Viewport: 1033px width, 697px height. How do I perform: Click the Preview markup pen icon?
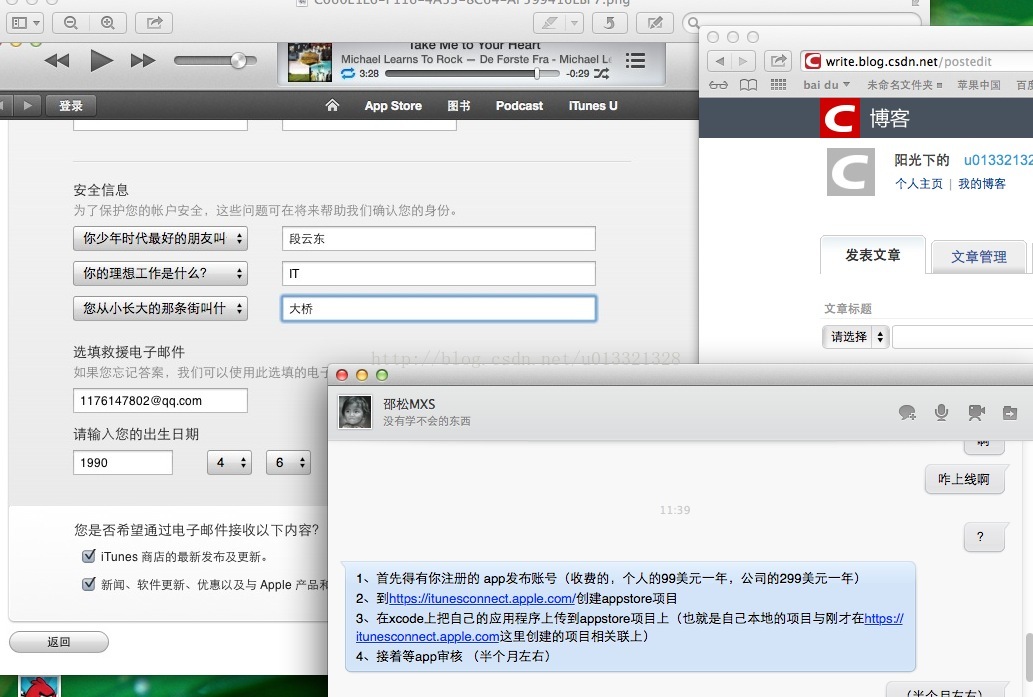pyautogui.click(x=549, y=23)
